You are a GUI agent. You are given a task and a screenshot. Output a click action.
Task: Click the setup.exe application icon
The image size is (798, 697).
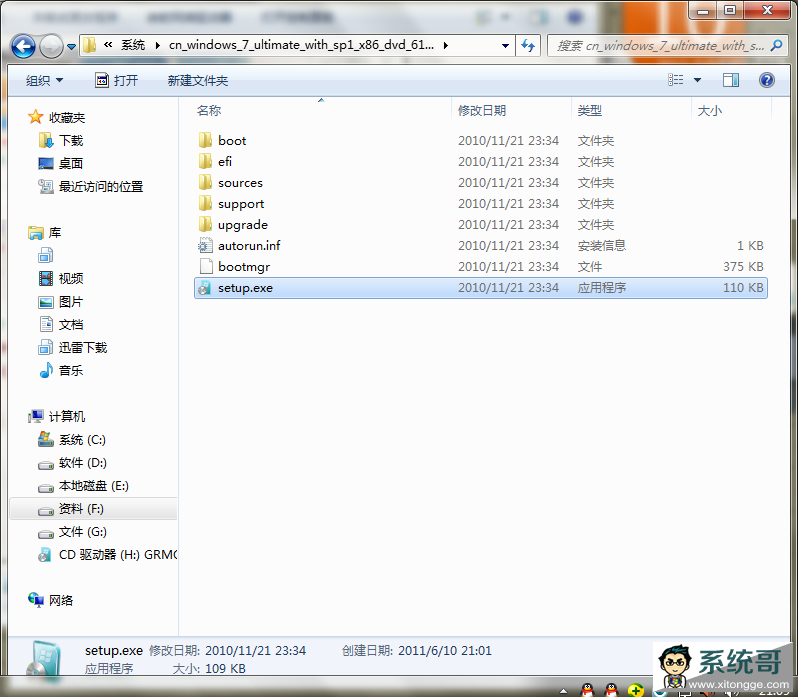pyautogui.click(x=205, y=287)
